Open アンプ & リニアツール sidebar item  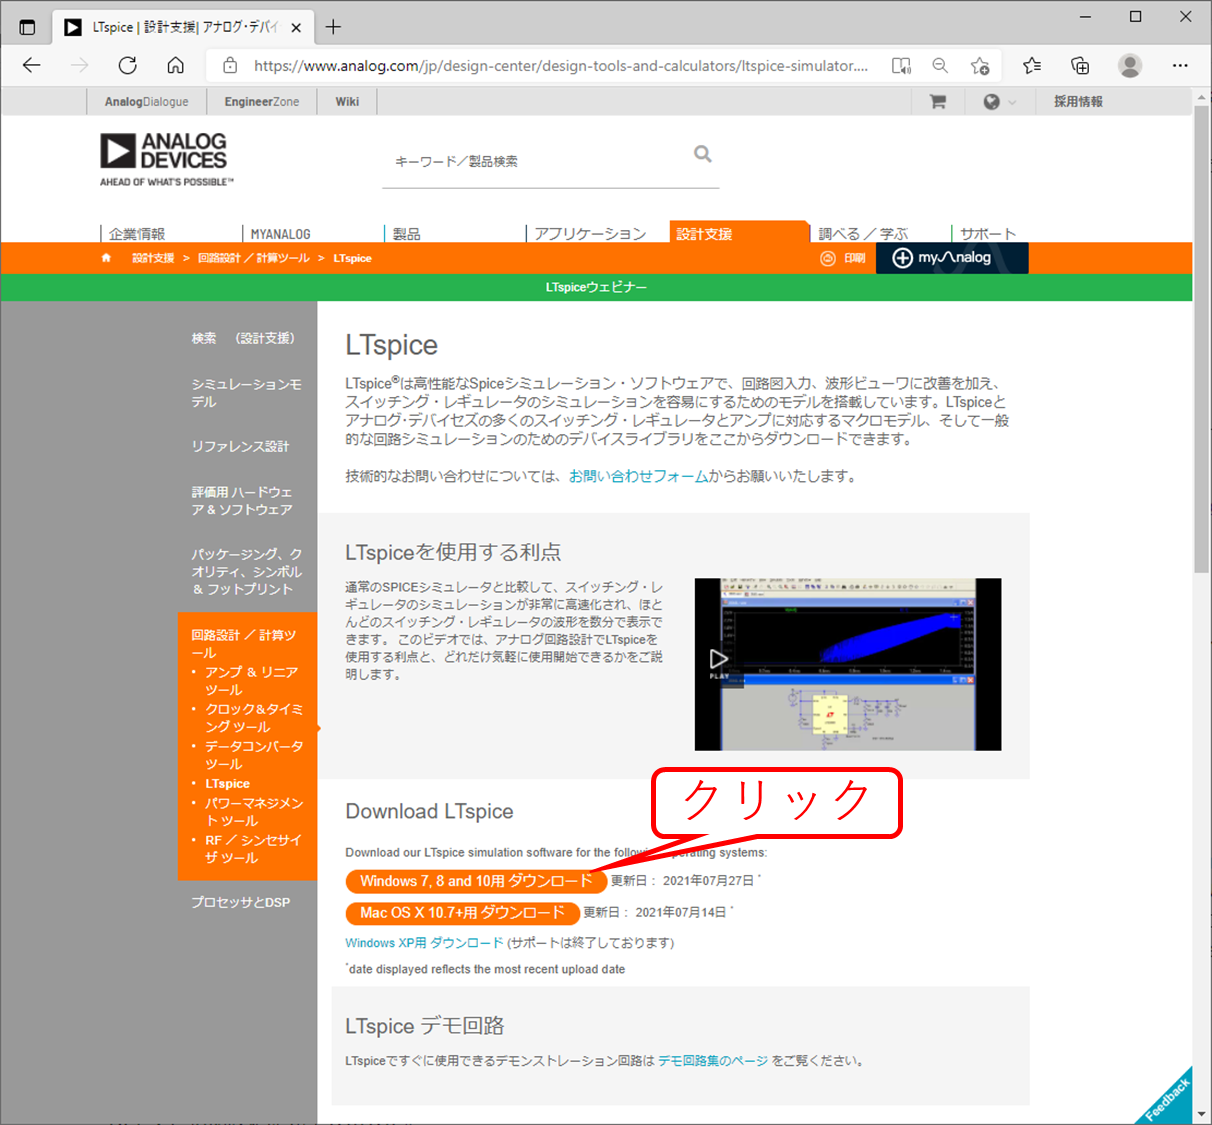251,681
